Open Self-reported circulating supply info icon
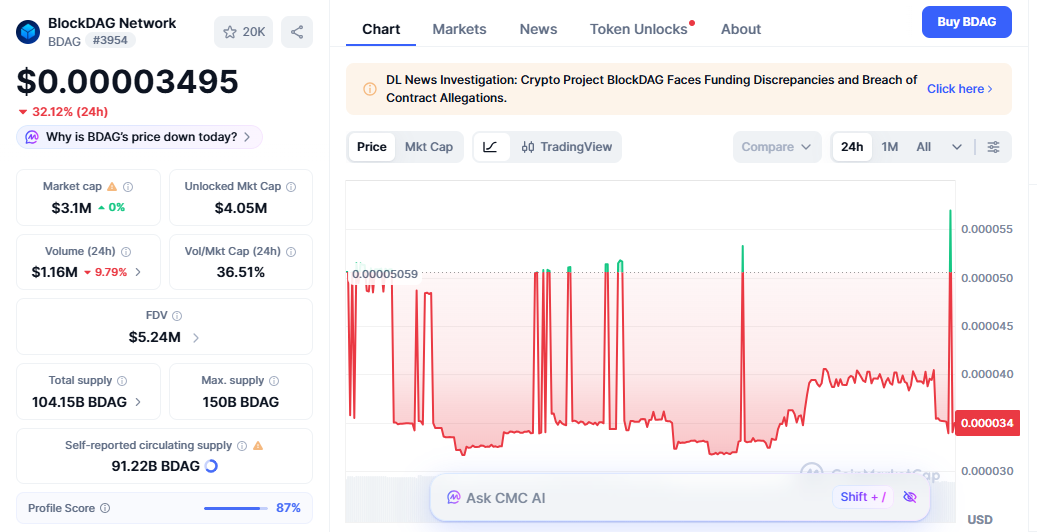Viewport: 1037px width, 532px height. pos(242,446)
